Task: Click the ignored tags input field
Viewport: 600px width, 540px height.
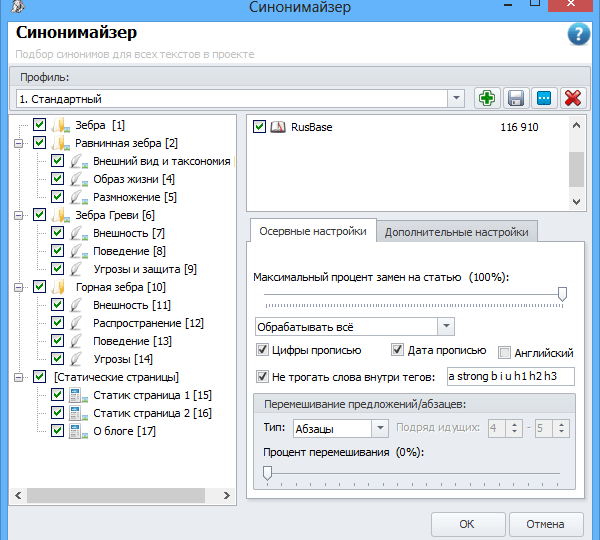Action: click(510, 376)
